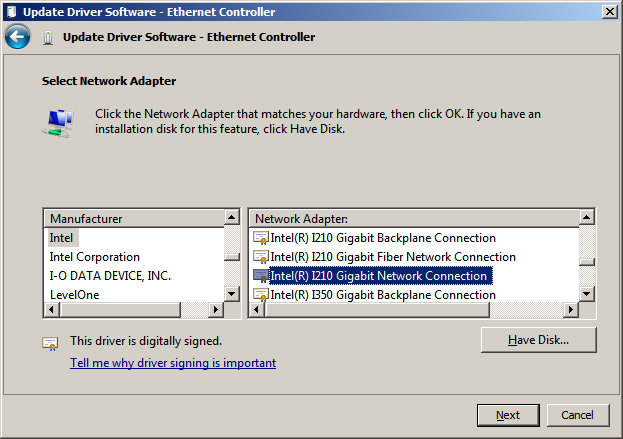Screen dimensions: 623x439
Task: Close the Update Driver Software window
Action: point(610,12)
